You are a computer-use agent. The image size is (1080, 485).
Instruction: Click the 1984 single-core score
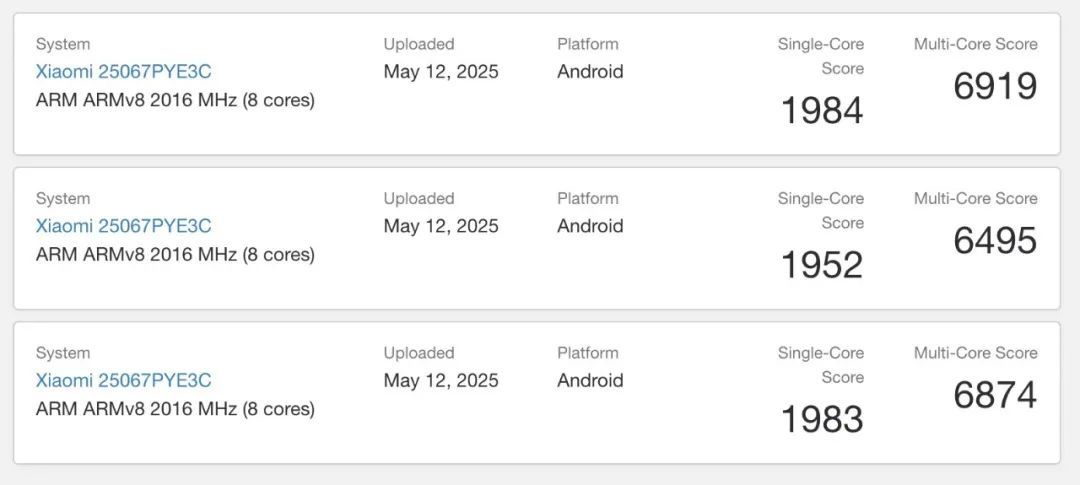[821, 111]
